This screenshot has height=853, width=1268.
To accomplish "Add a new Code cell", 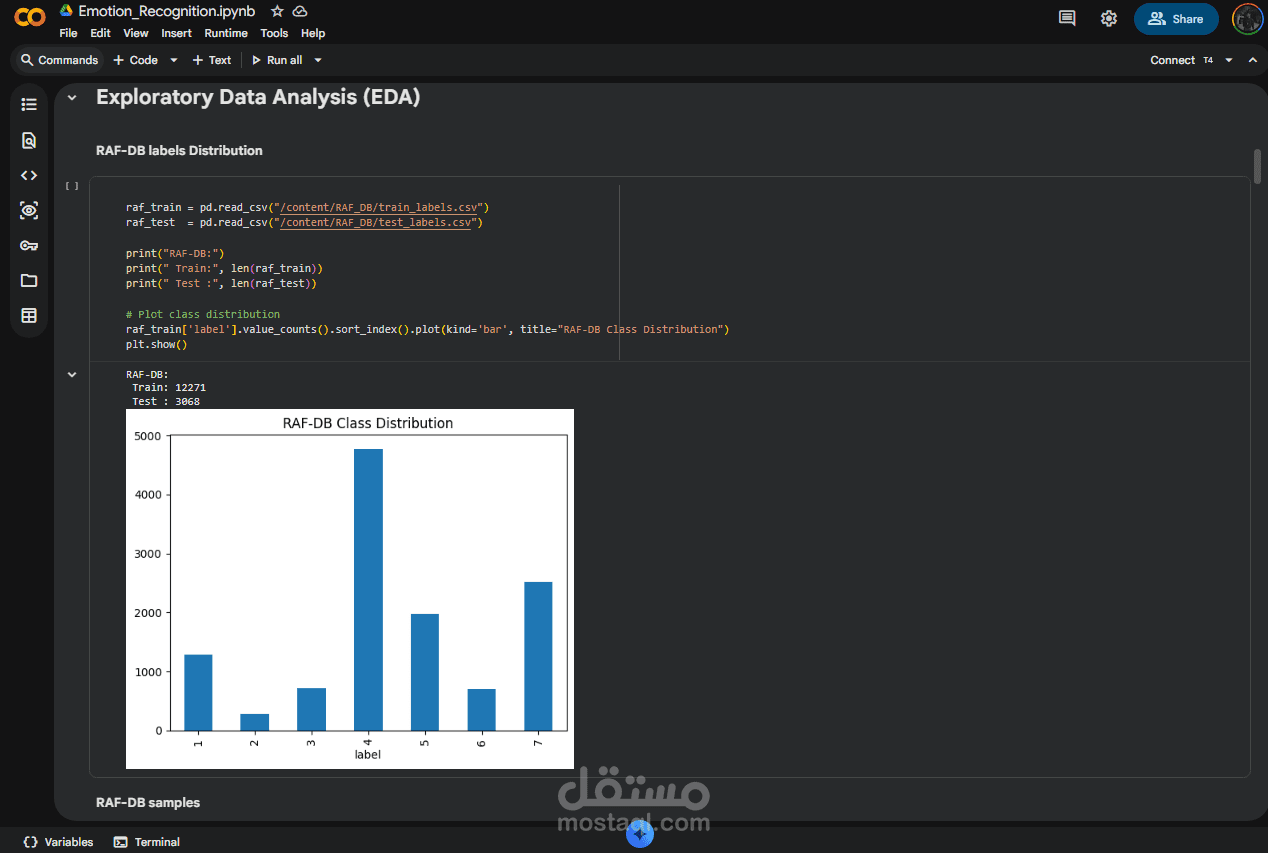I will [x=136, y=60].
